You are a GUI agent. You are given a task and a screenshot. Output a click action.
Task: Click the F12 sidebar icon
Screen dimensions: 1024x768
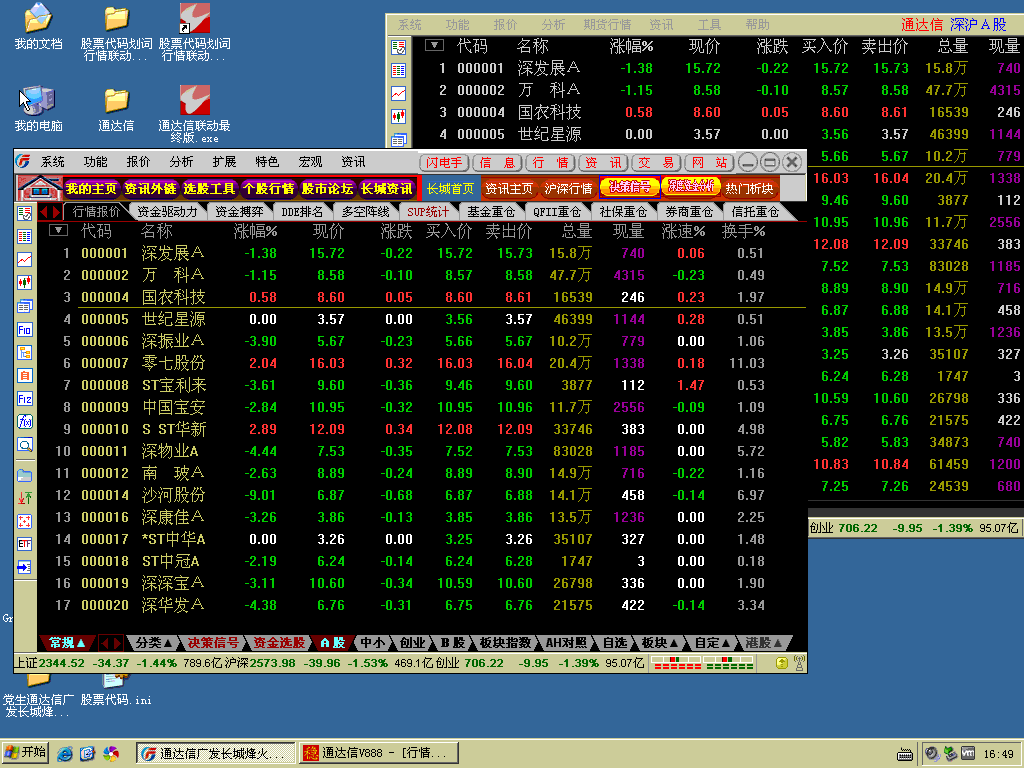point(25,399)
